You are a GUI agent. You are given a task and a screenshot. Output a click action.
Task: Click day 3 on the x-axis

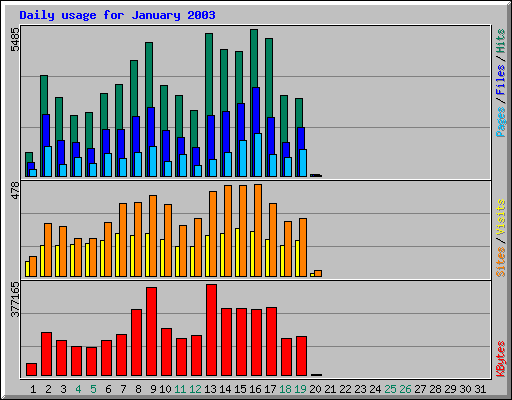(x=63, y=389)
